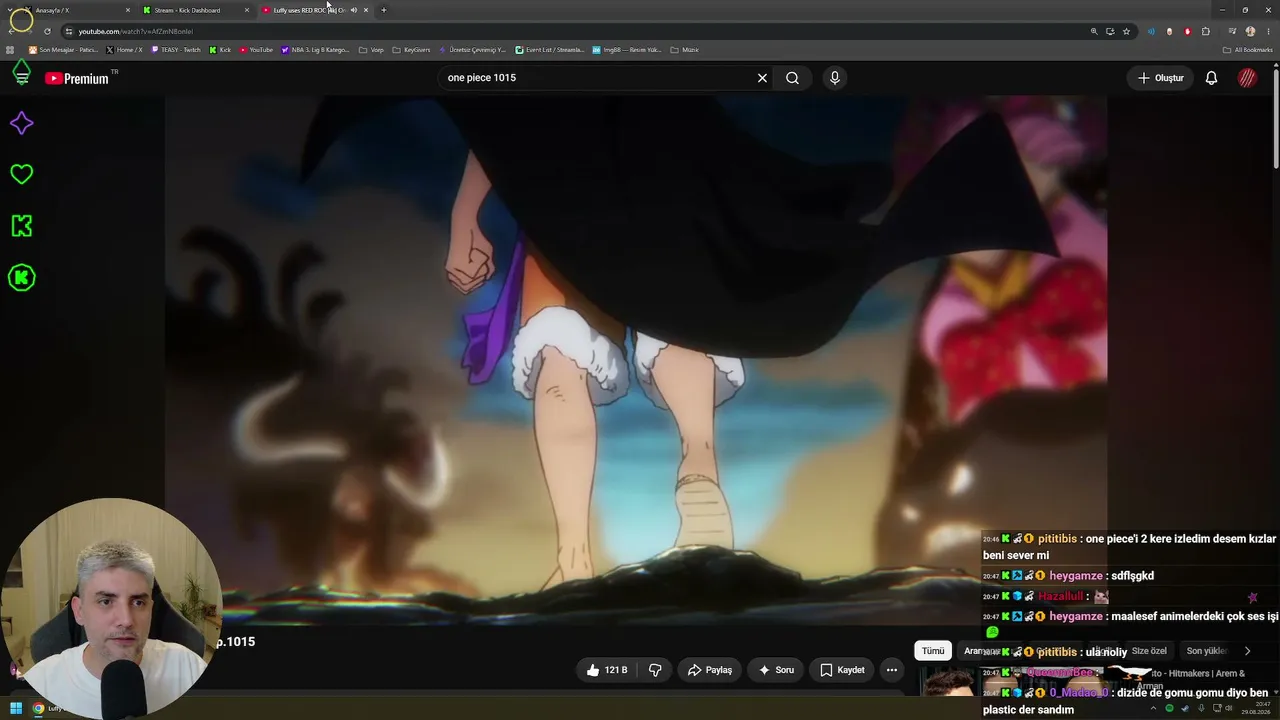Open the Chrome profile avatar

(x=1250, y=31)
